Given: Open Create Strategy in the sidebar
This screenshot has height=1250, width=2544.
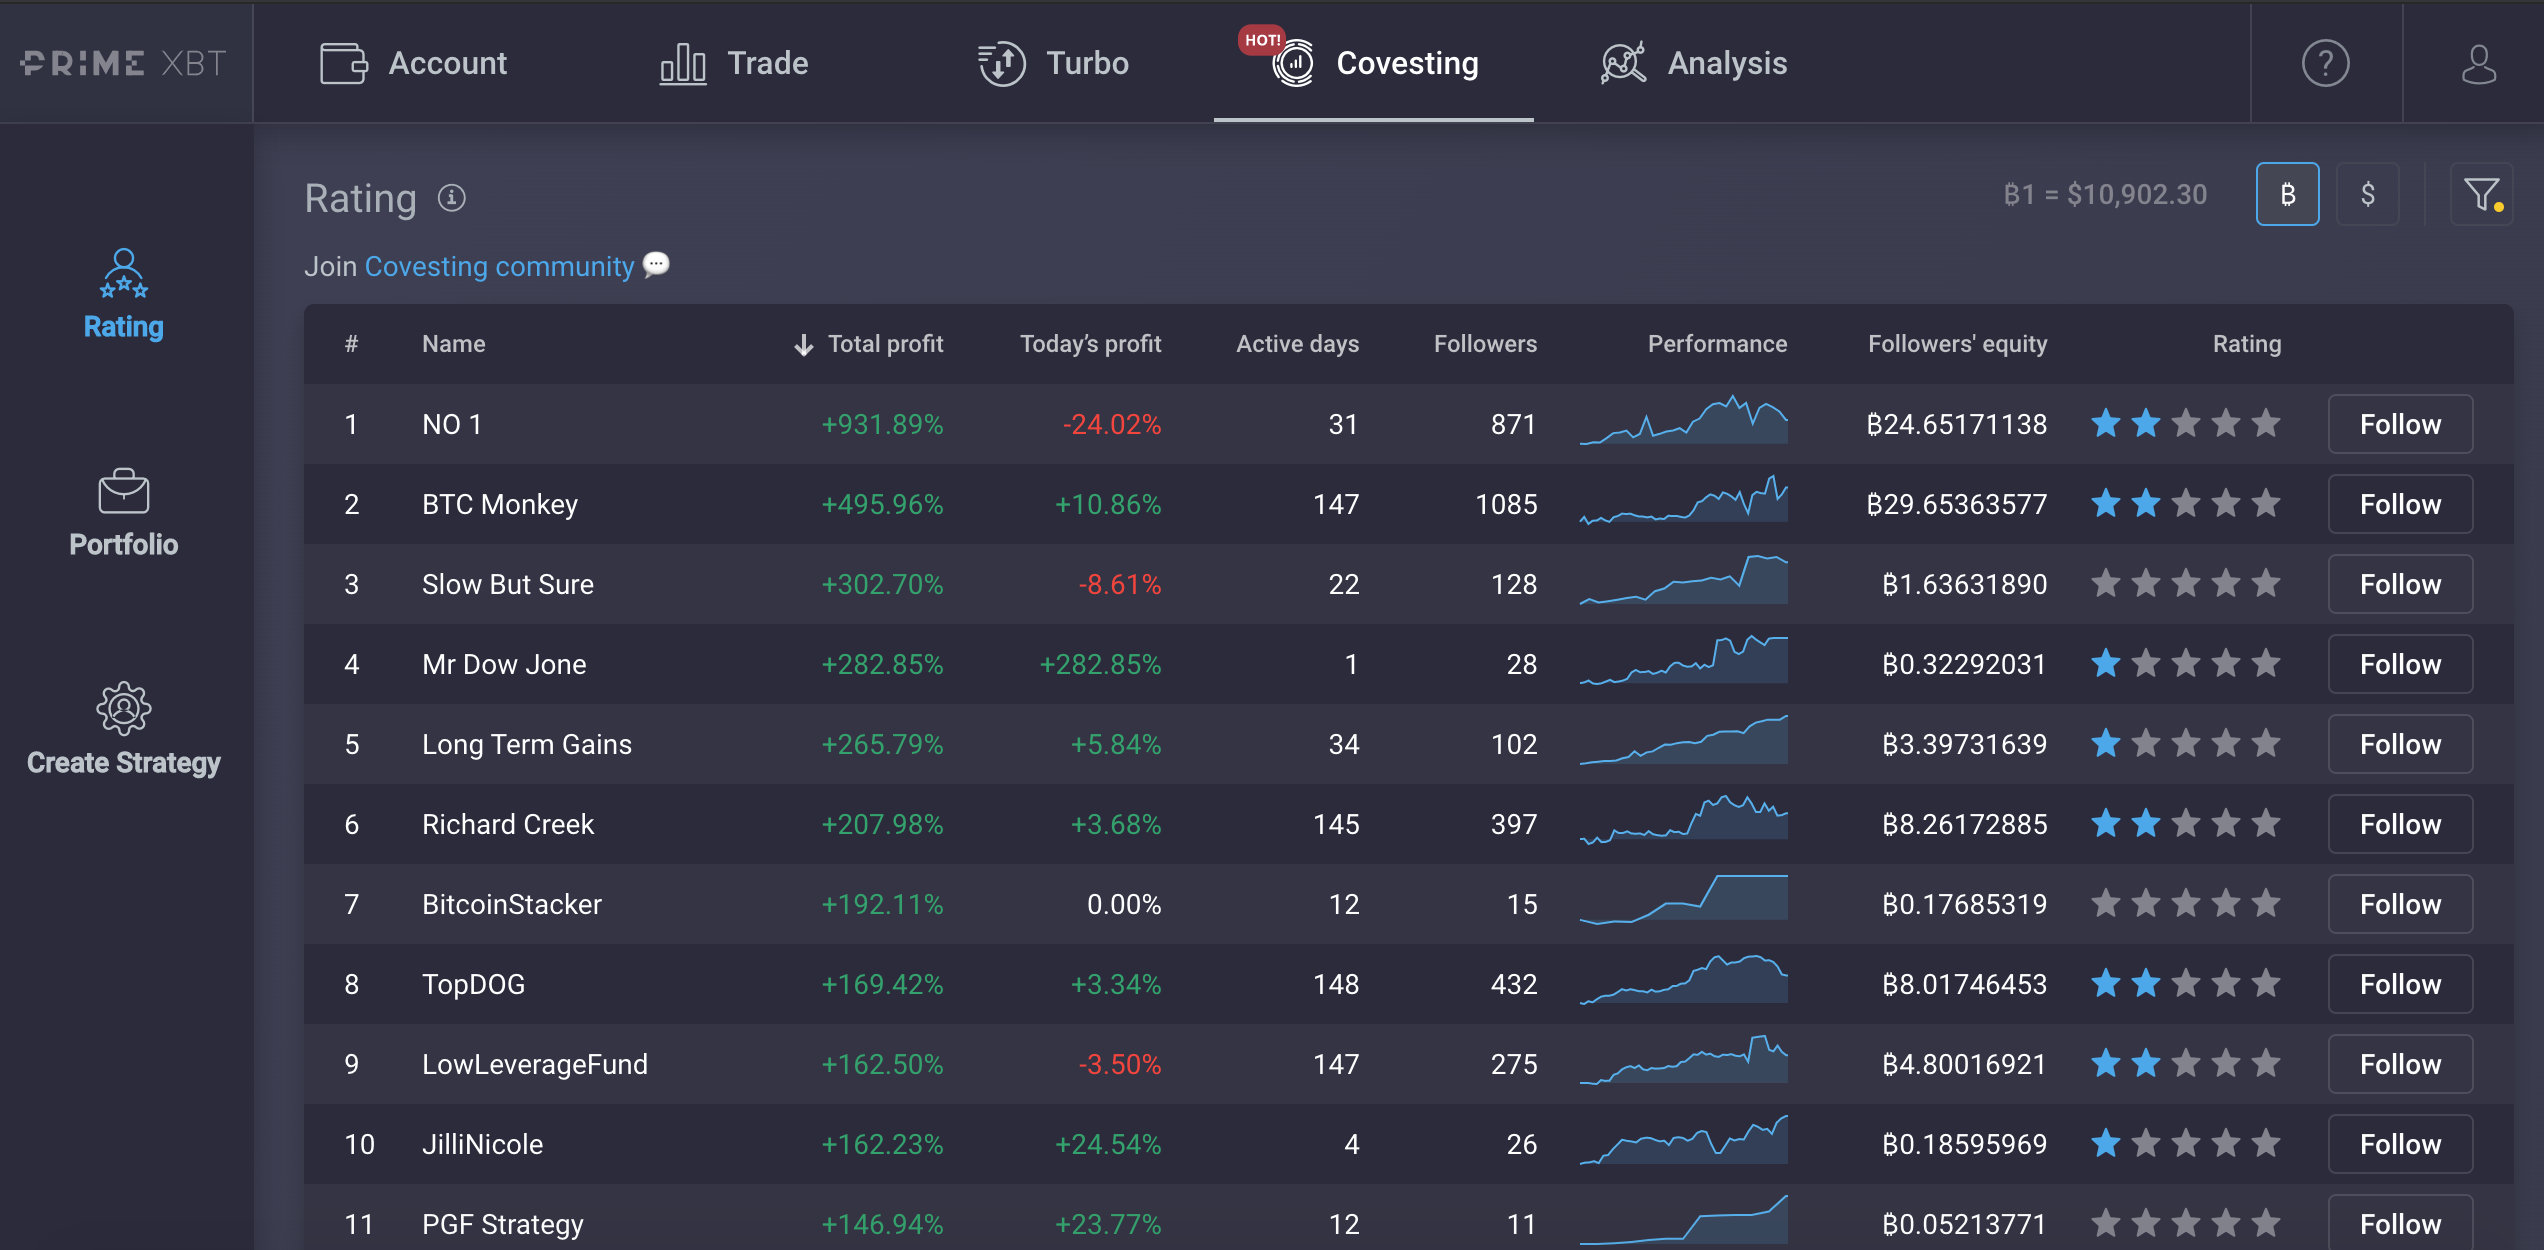Looking at the screenshot, I should [x=124, y=730].
